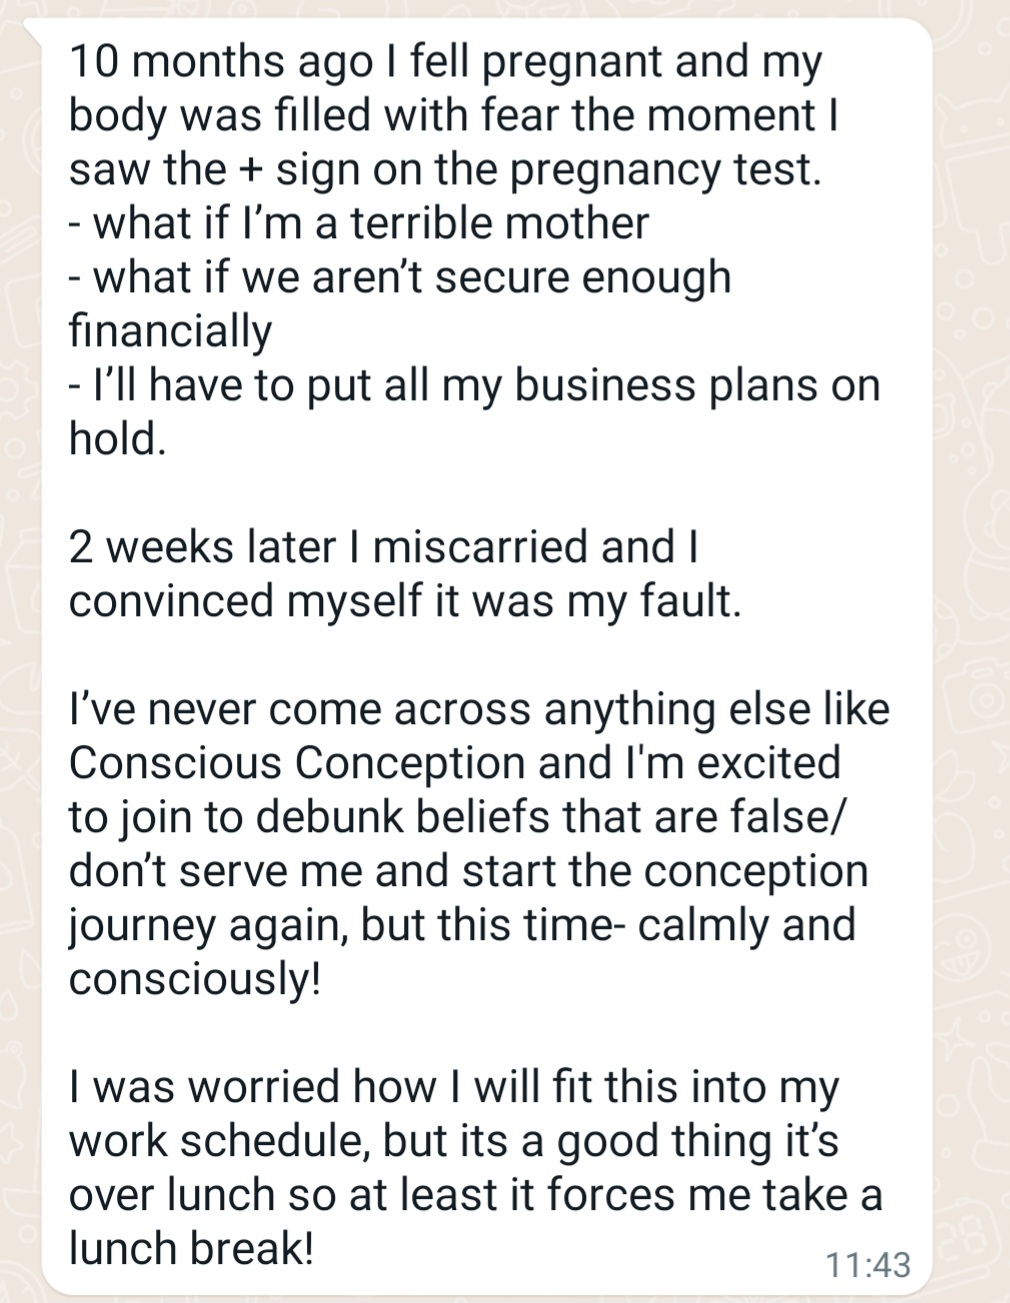The width and height of the screenshot is (1010, 1303).
Task: Click the 11:43 message timestamp
Action: click(x=868, y=1264)
